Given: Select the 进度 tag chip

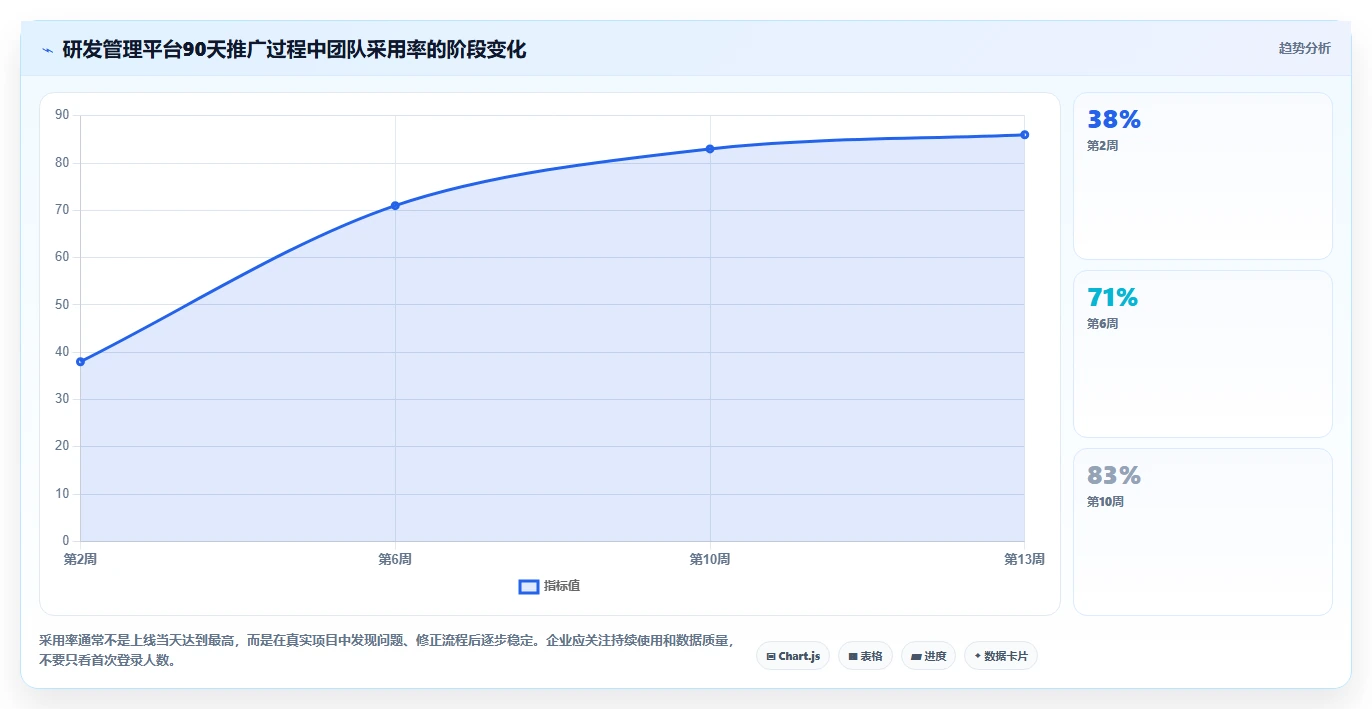Looking at the screenshot, I should coord(928,656).
